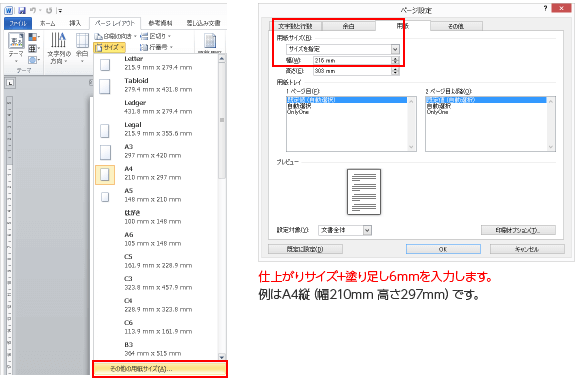
Task: Click the OK button in page setup
Action: click(443, 249)
